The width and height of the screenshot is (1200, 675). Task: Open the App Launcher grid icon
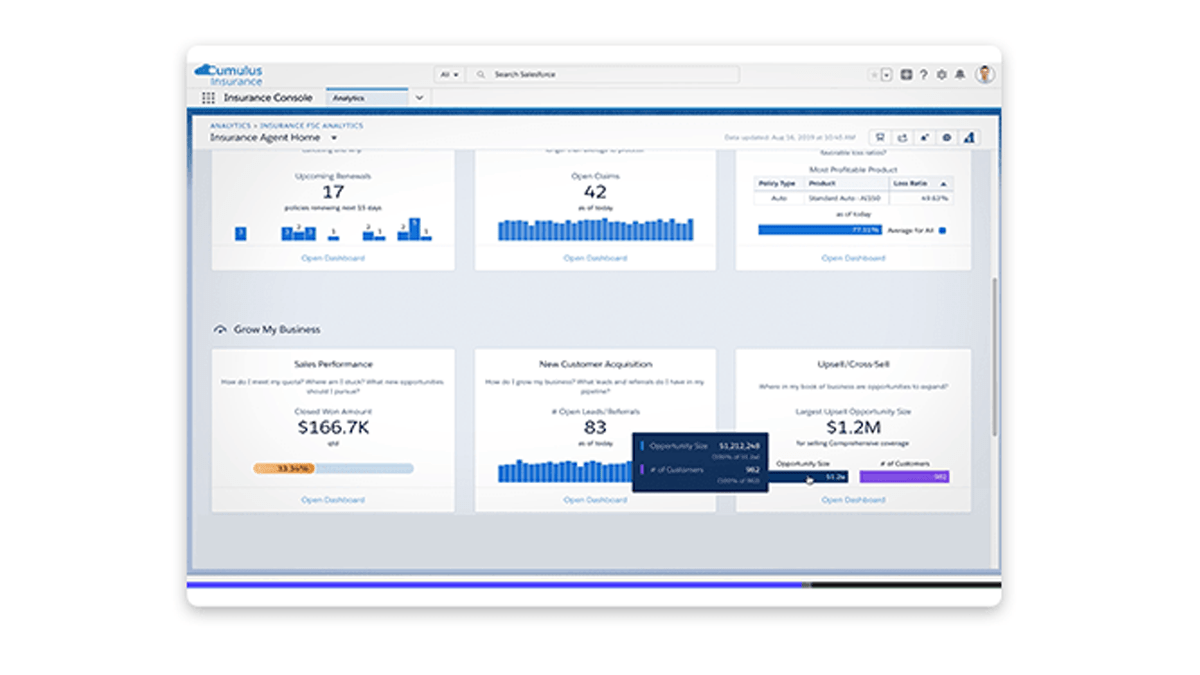pyautogui.click(x=208, y=98)
